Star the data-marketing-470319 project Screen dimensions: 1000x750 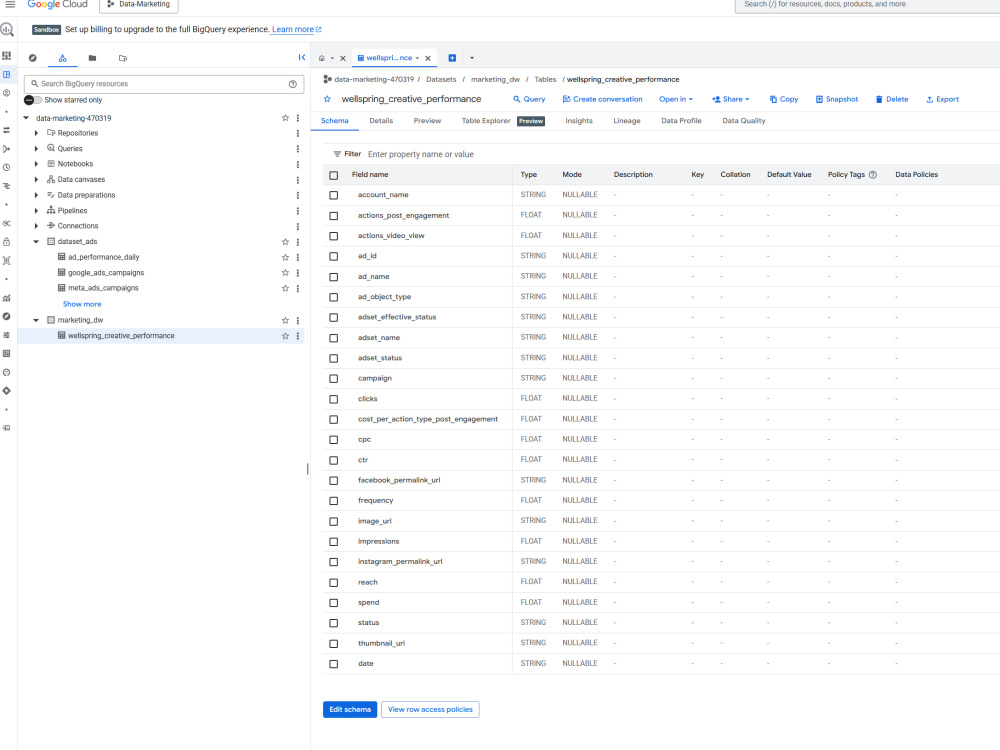[x=285, y=118]
